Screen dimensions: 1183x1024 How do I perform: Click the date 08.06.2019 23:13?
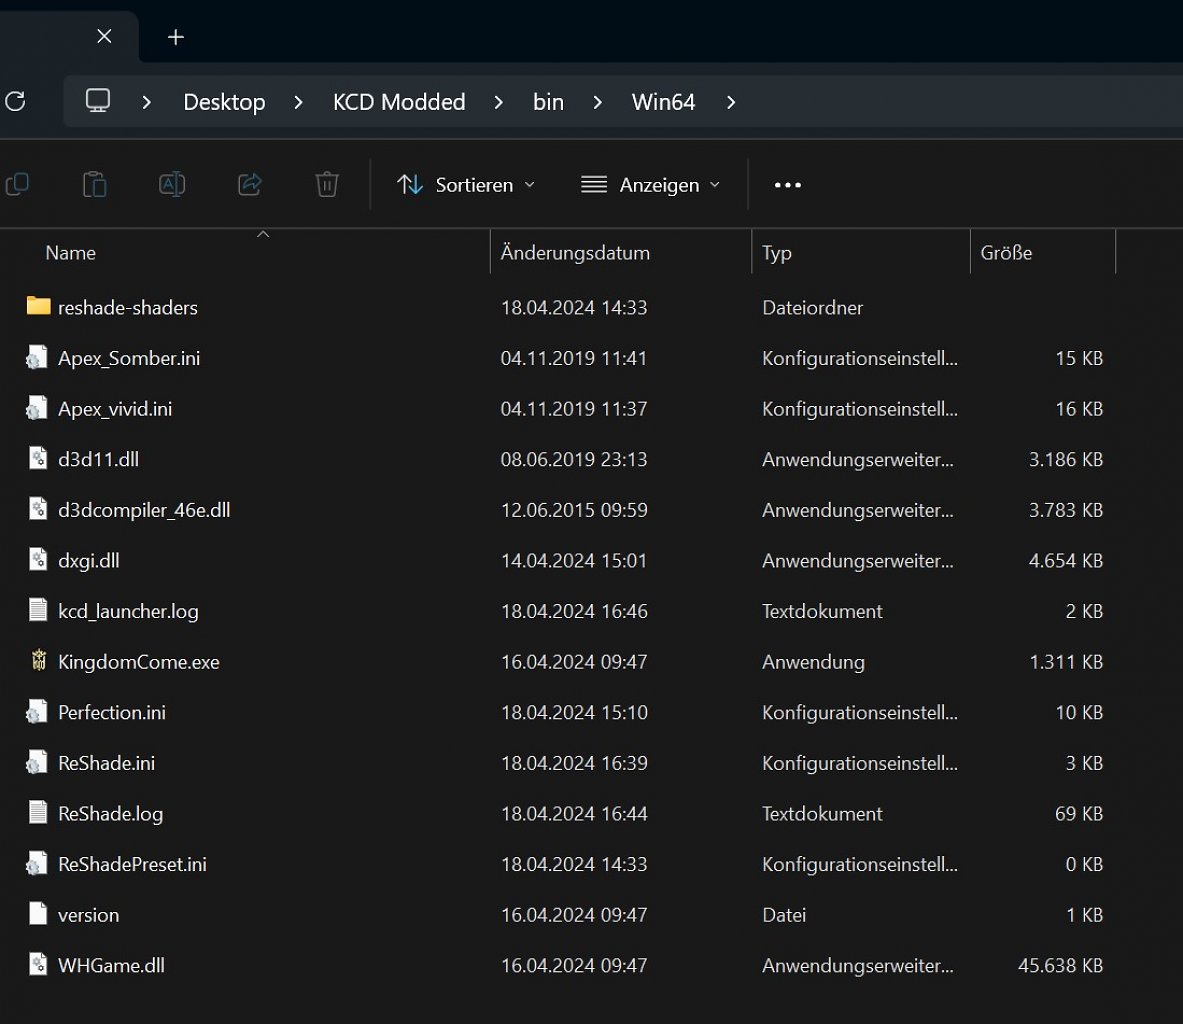(574, 459)
